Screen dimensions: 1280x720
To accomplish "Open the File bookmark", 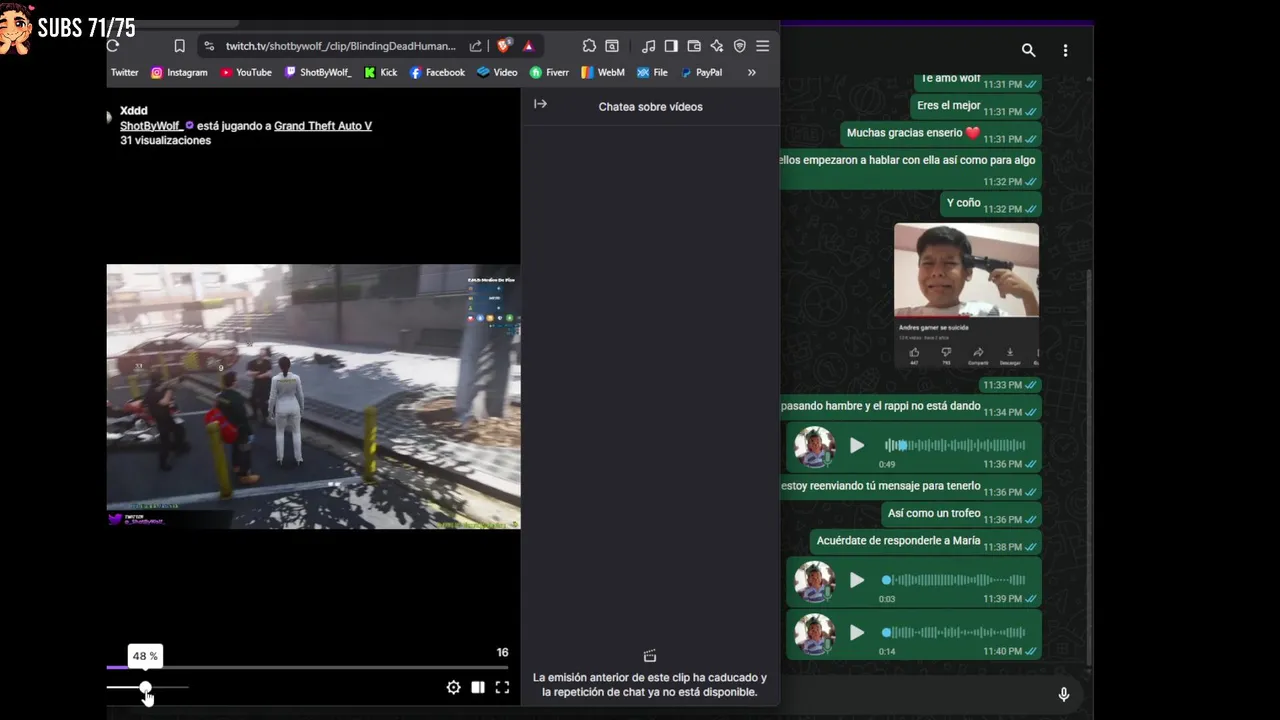I will [x=652, y=72].
